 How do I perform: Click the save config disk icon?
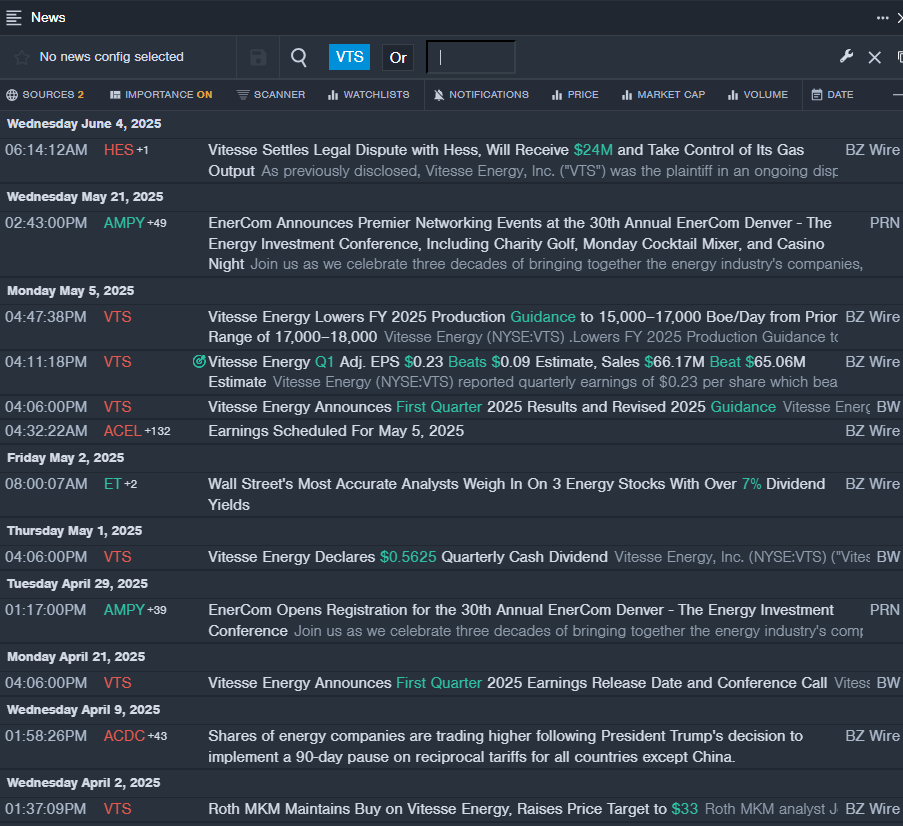click(258, 57)
